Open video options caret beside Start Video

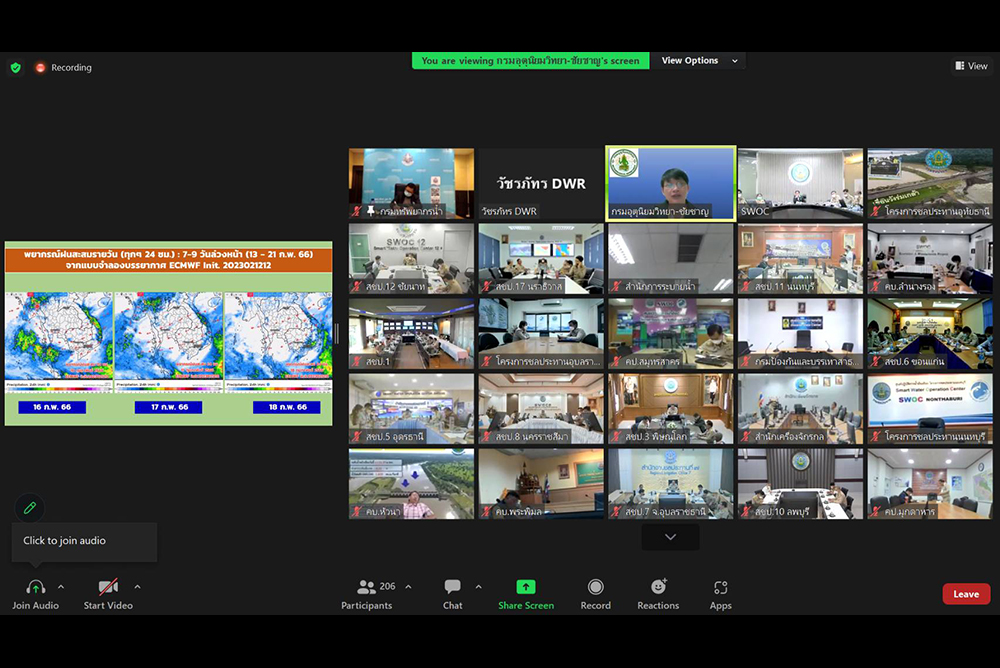coord(137,587)
